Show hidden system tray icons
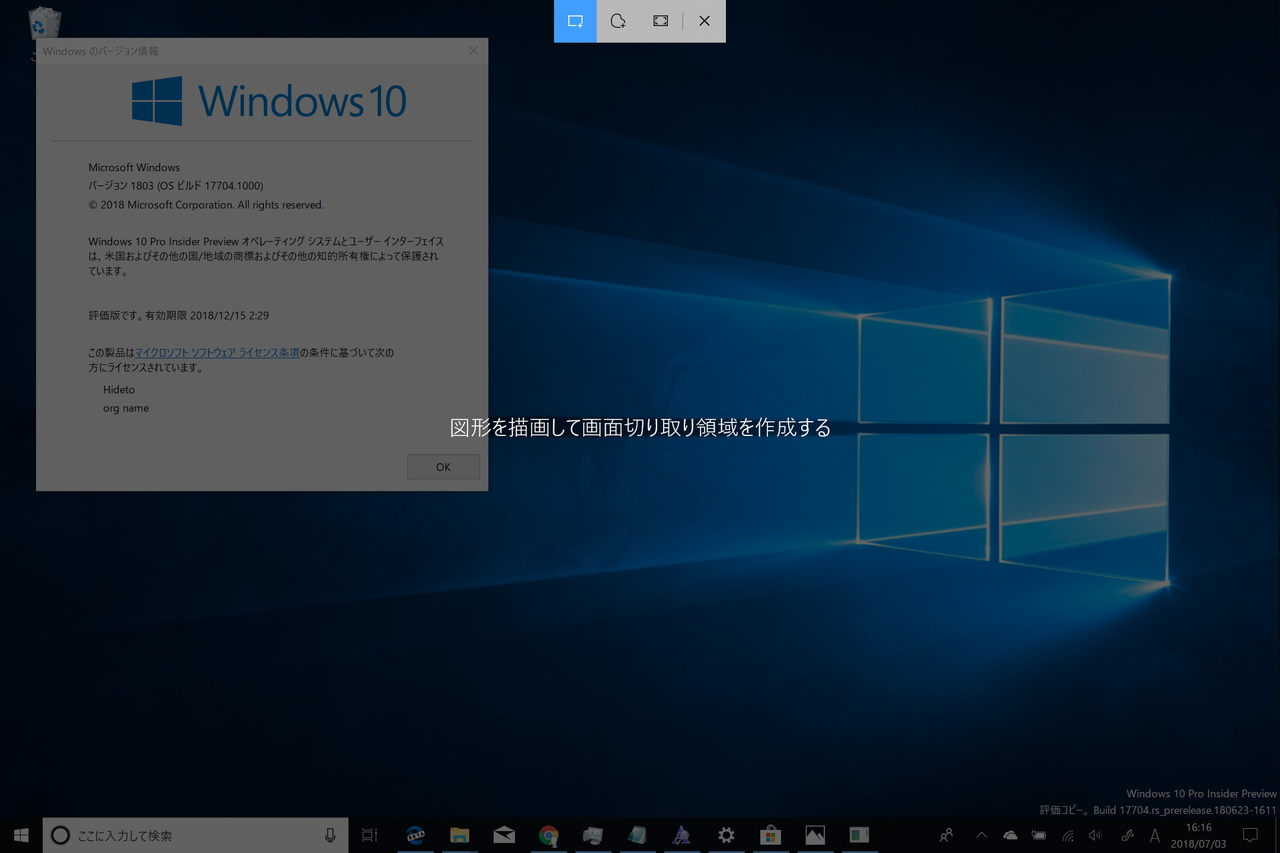1280x853 pixels. pos(981,835)
